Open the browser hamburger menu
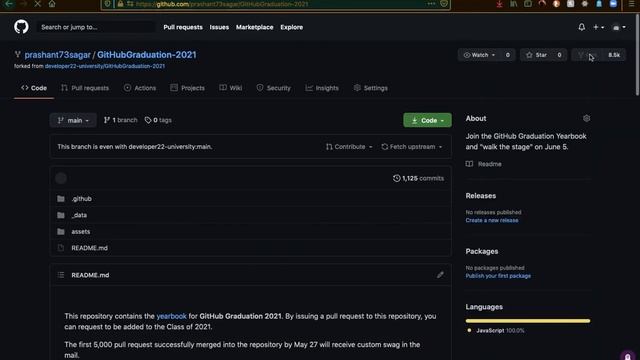Image resolution: width=640 pixels, height=360 pixels. (x=631, y=4)
